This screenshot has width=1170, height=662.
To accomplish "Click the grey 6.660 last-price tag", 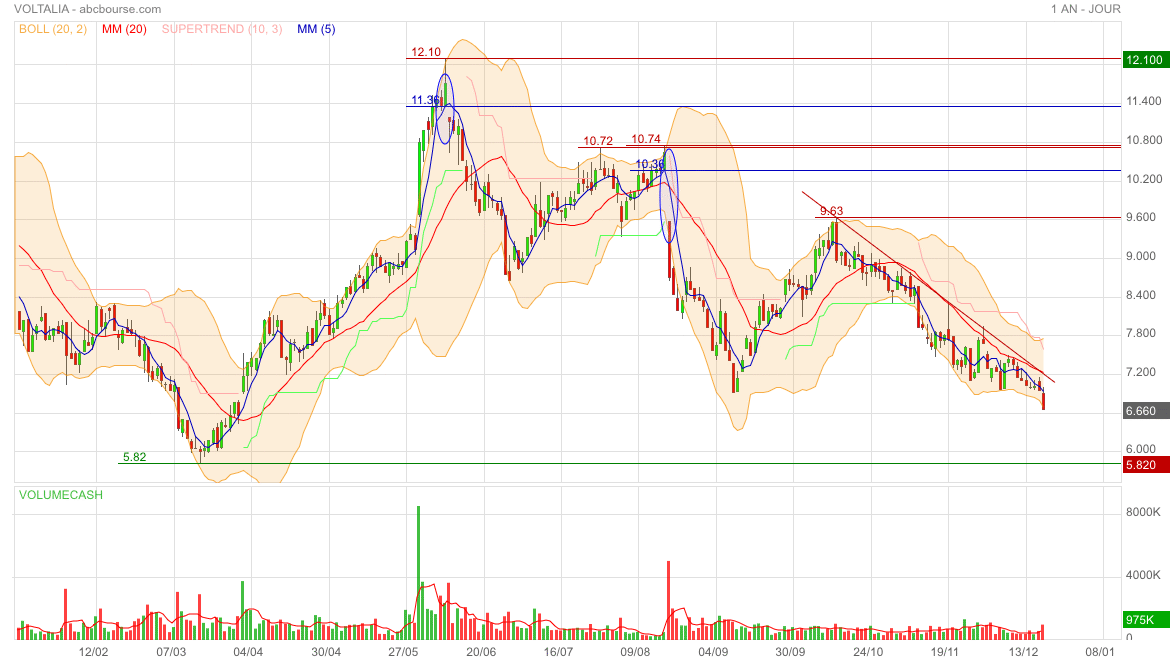I will tap(1145, 411).
